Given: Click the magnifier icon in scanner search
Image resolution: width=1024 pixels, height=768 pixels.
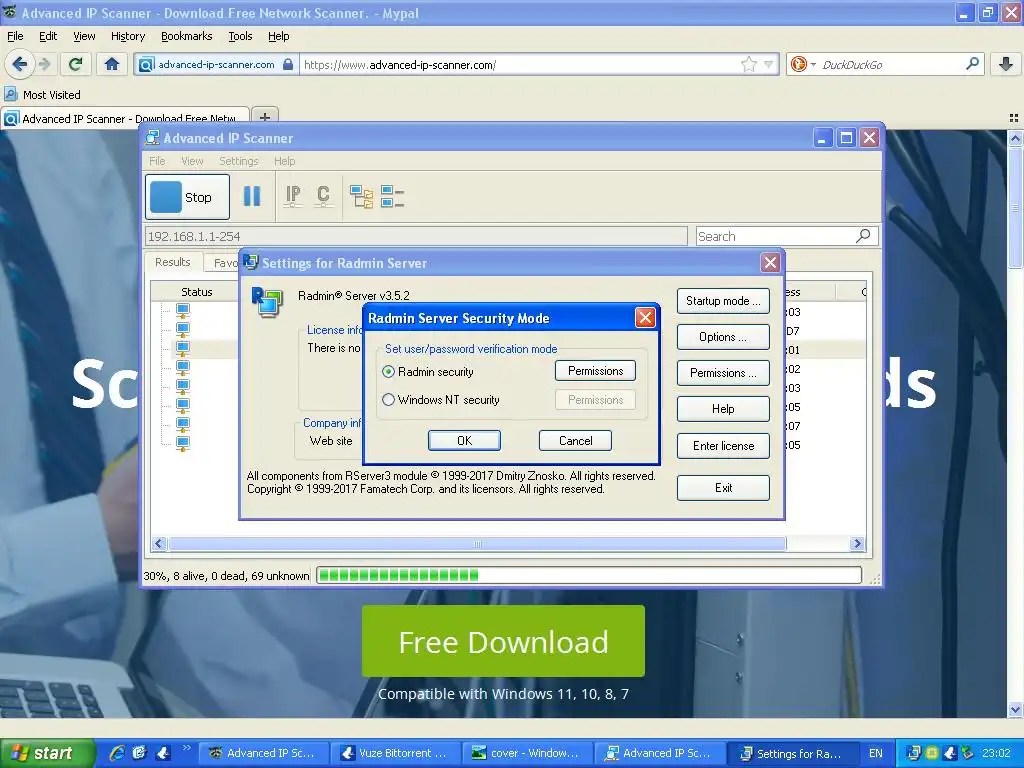Looking at the screenshot, I should click(x=863, y=235).
